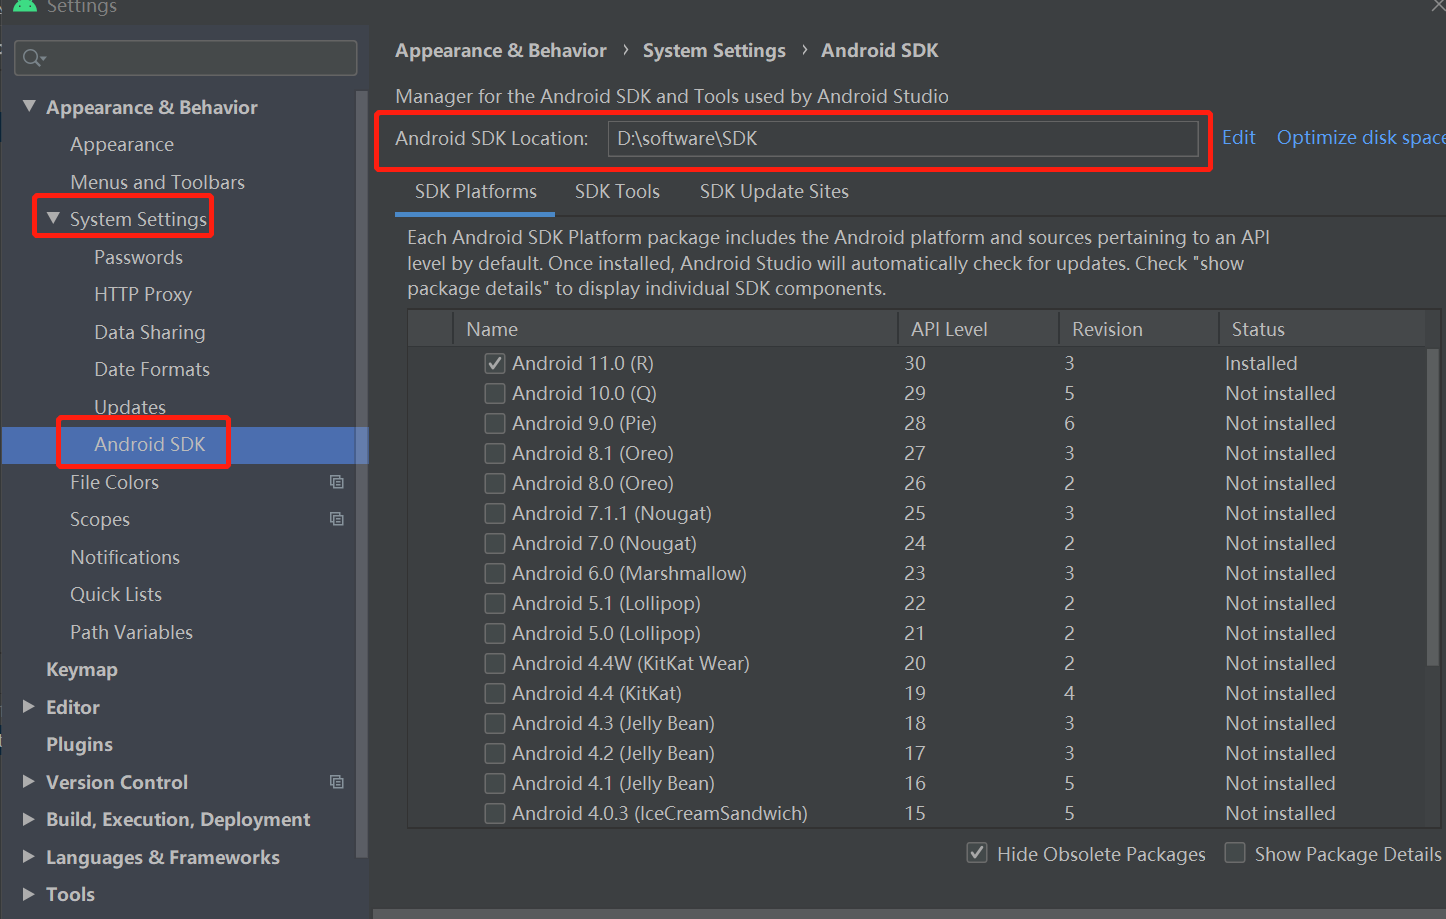Click Android 4.3 (Jelly Bean) row name
The width and height of the screenshot is (1446, 919).
tap(613, 723)
